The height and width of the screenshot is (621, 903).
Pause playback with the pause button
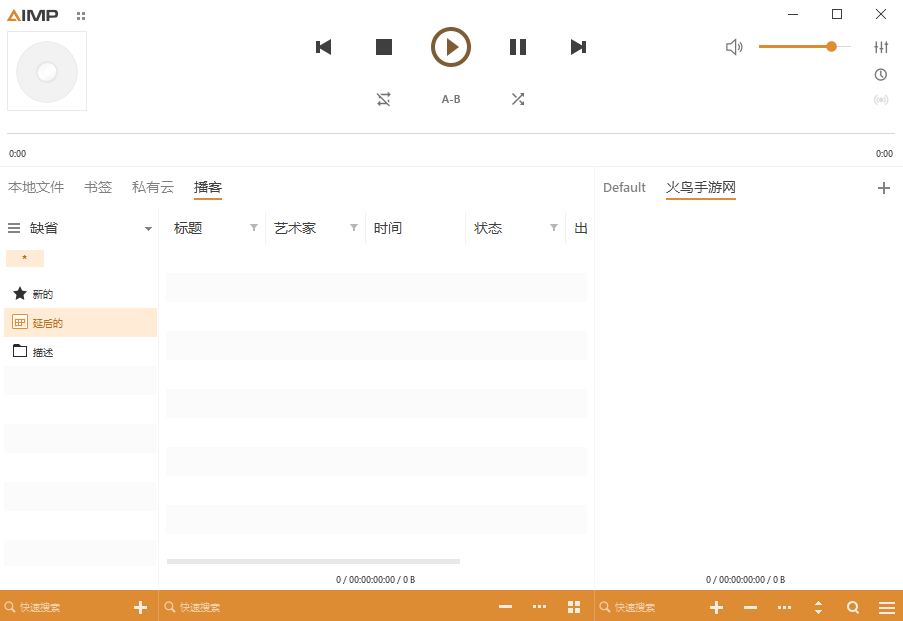tap(518, 47)
